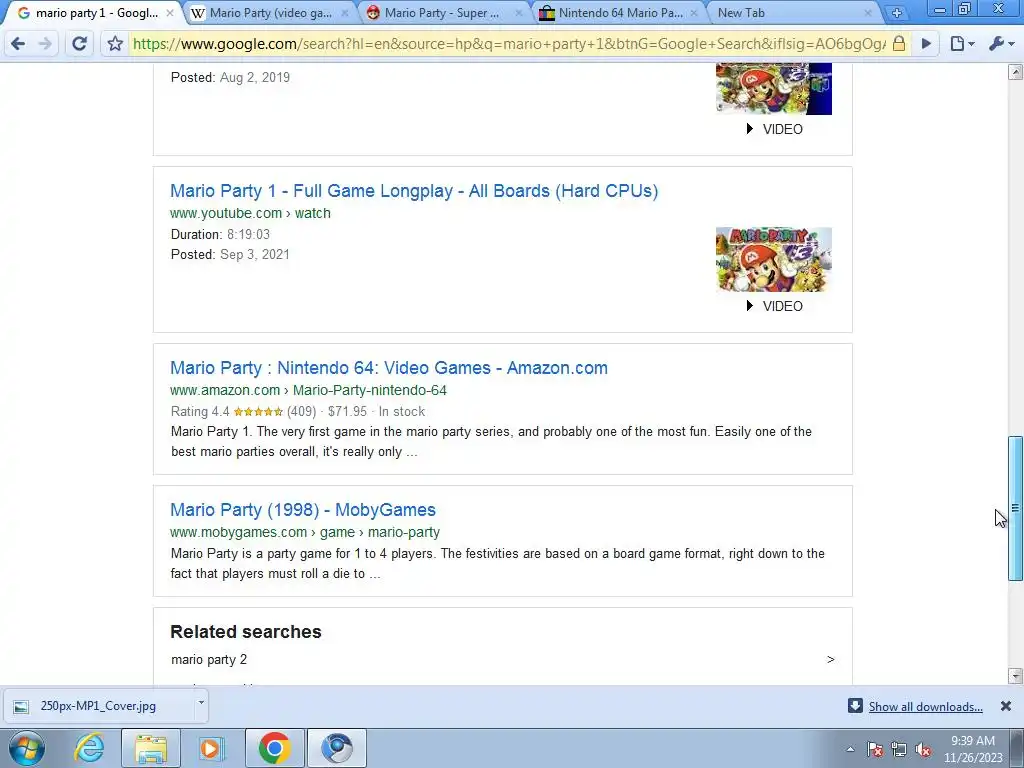
Task: Open Google Chrome from the taskbar
Action: point(275,748)
